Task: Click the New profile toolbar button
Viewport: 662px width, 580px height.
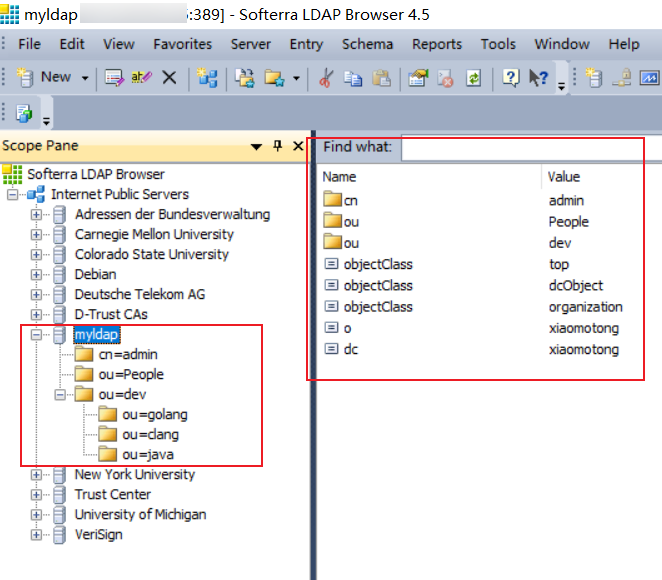Action: [x=44, y=78]
